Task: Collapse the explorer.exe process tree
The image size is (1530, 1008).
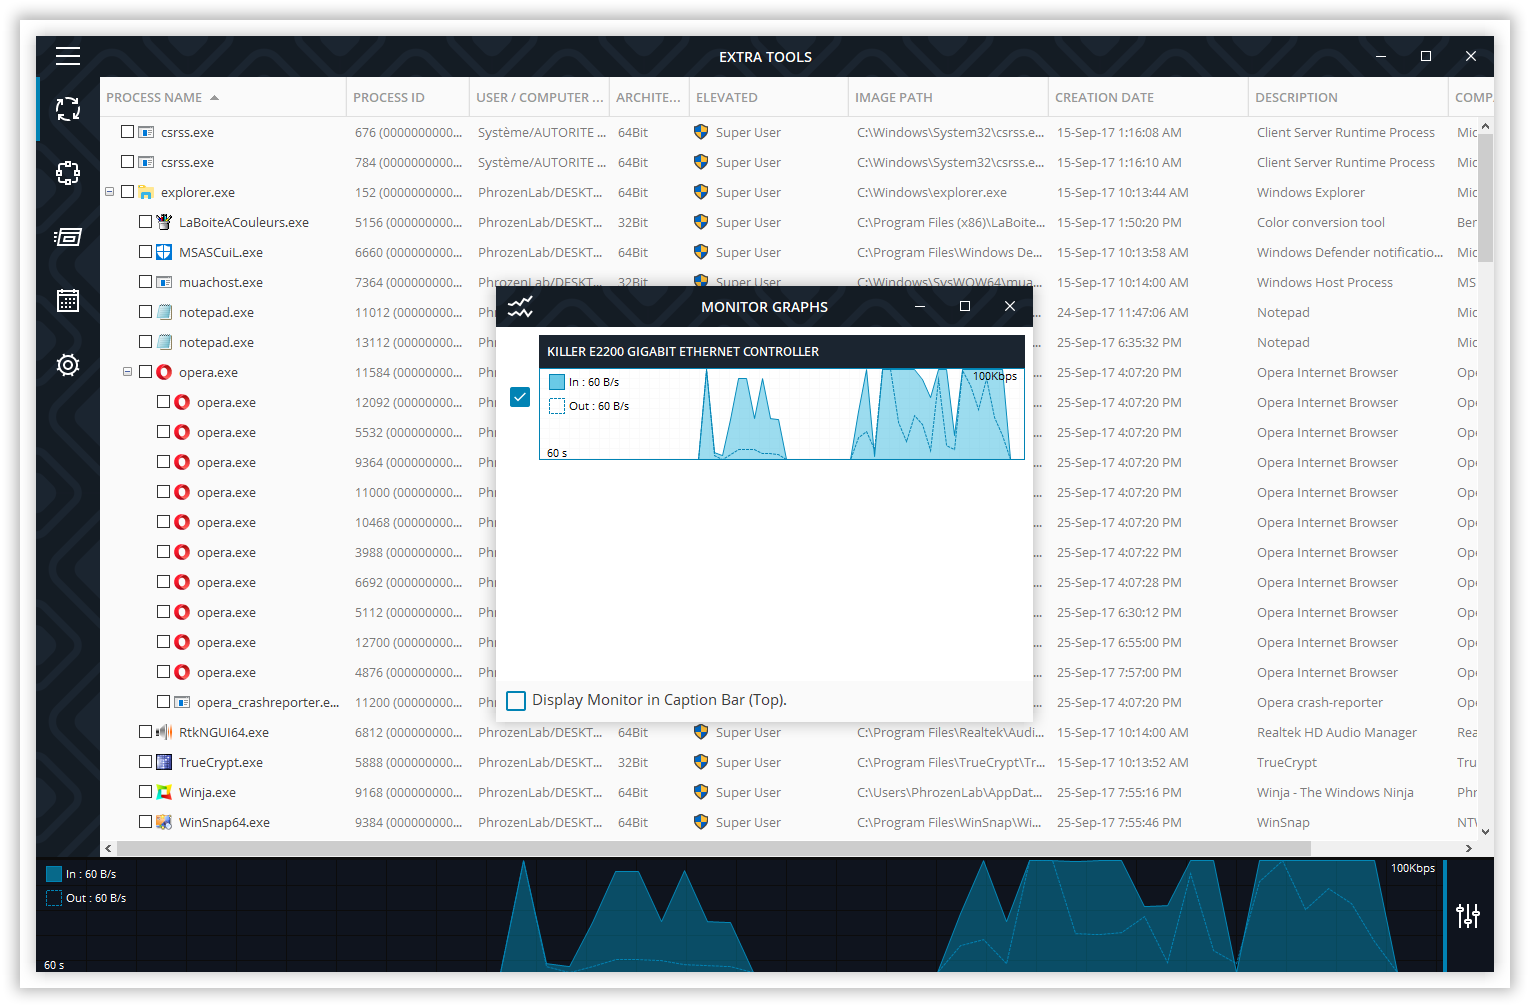Action: [x=109, y=192]
